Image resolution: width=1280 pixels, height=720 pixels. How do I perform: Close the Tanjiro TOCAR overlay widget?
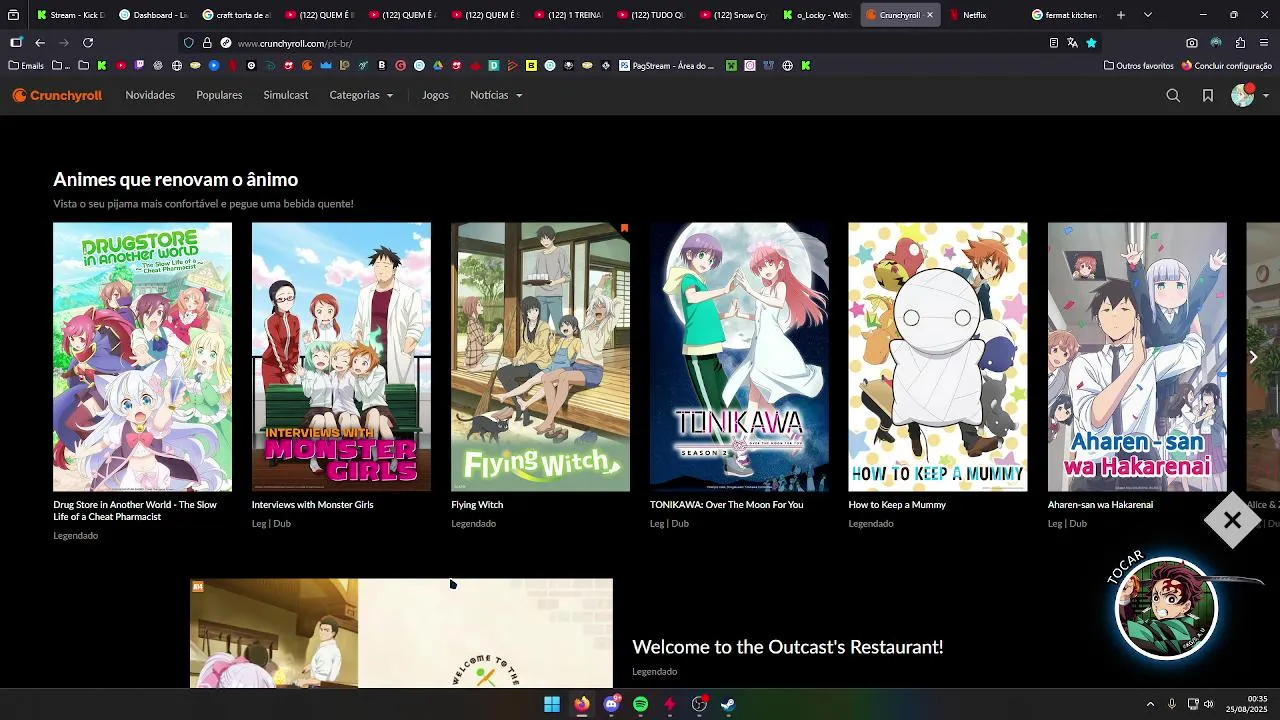1232,521
